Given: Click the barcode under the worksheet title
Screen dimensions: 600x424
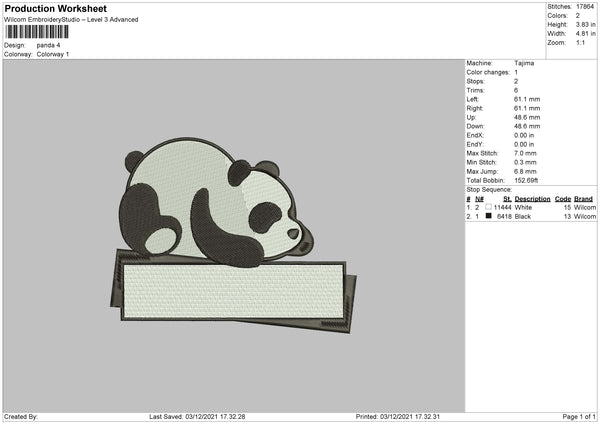Looking at the screenshot, I should (x=37, y=32).
